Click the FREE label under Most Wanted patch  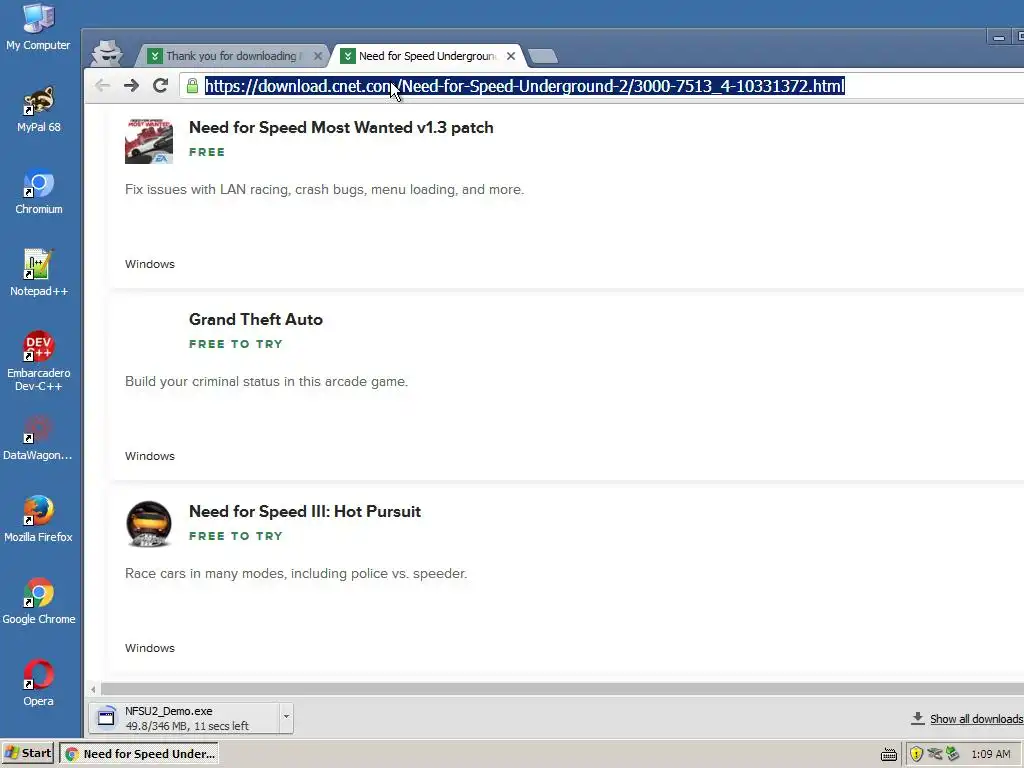[207, 152]
